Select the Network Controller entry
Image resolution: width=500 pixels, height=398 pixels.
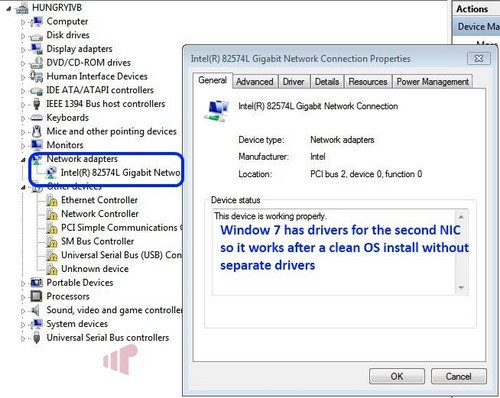100,214
